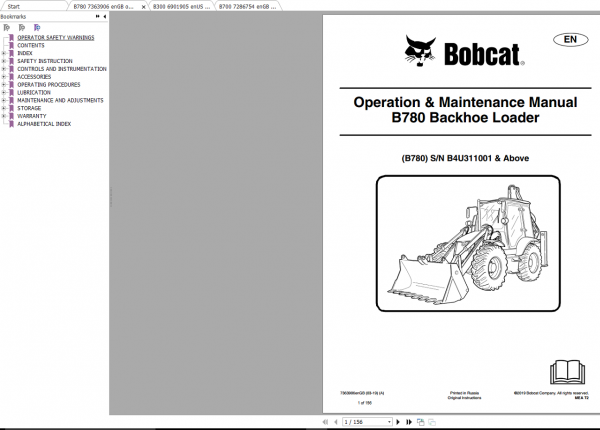The height and width of the screenshot is (430, 600).
Task: Click the purple icon beside CONTENTS
Action: pos(11,45)
